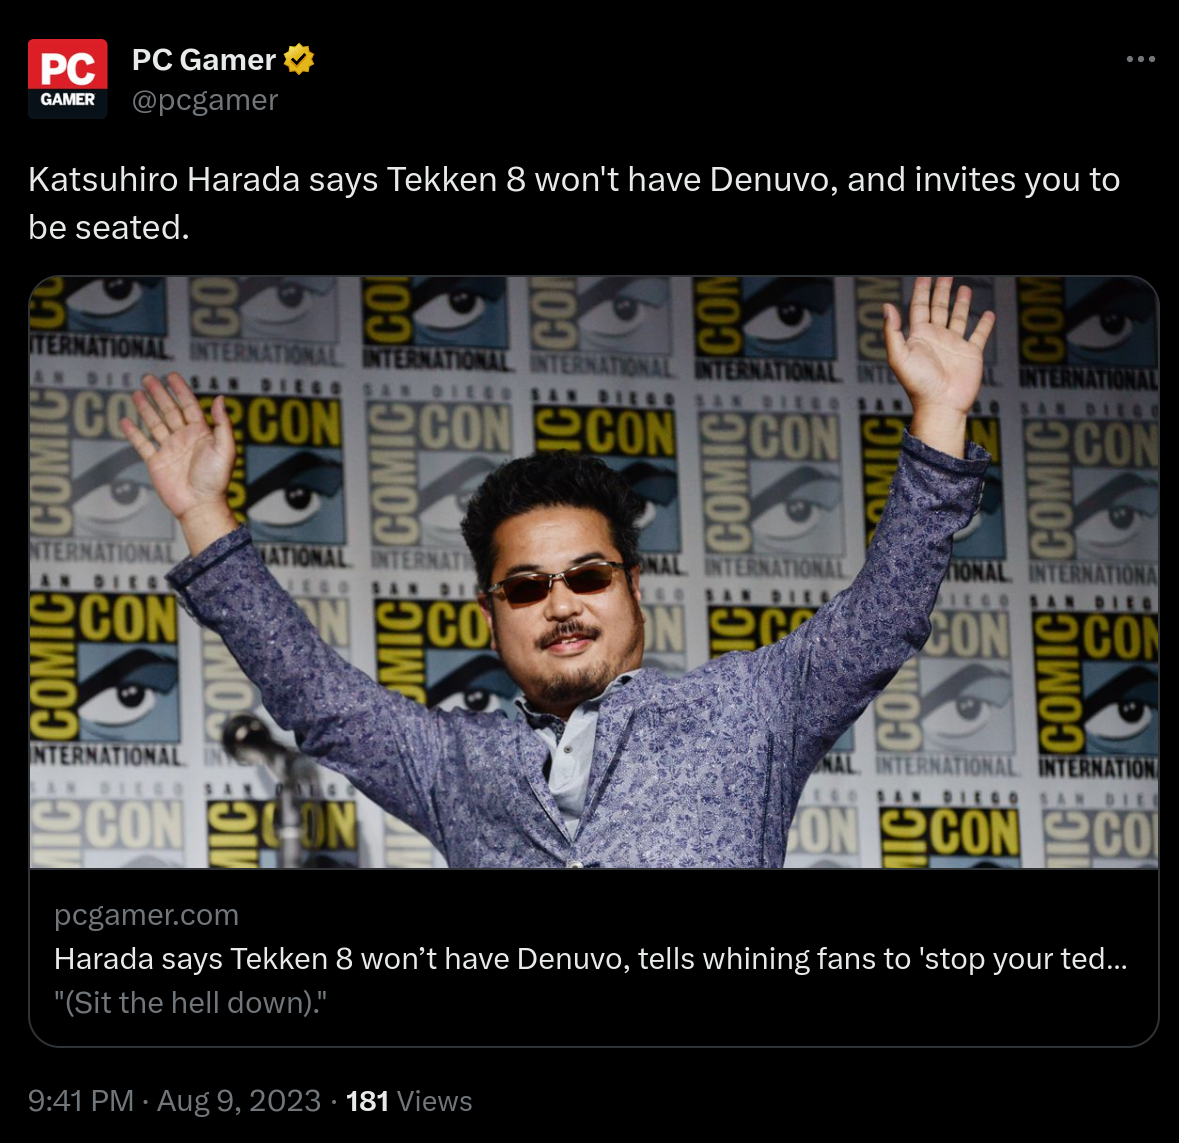Click the 9:41 PM timestamp
The height and width of the screenshot is (1143, 1179).
pos(80,1101)
